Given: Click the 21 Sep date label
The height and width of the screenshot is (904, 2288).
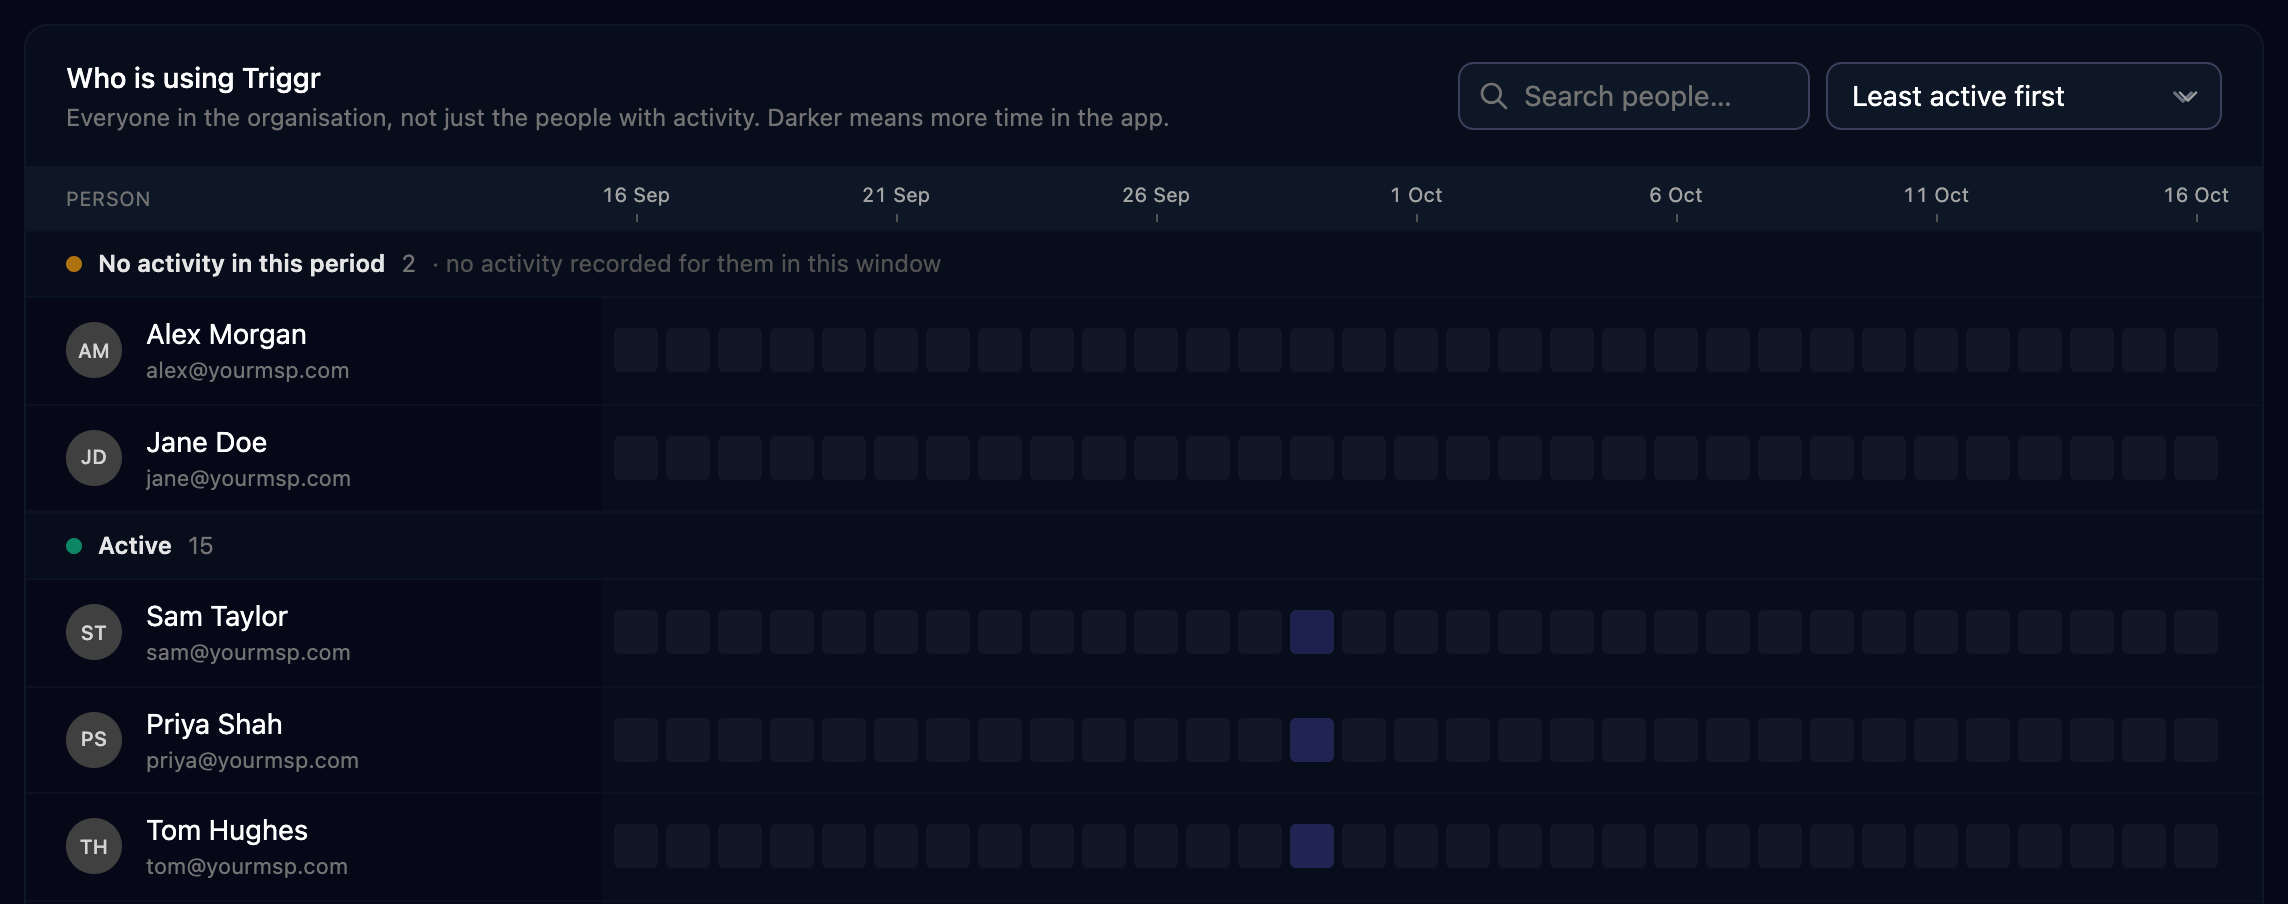Looking at the screenshot, I should (896, 195).
